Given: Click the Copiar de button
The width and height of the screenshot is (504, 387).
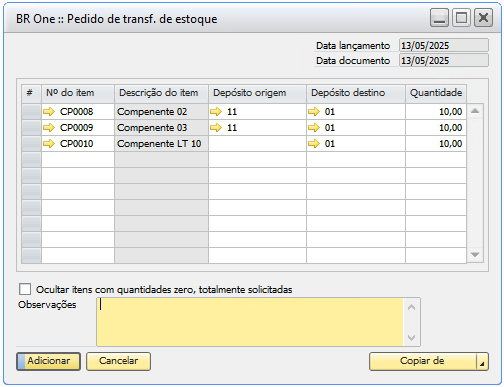Looking at the screenshot, I should pos(423,361).
